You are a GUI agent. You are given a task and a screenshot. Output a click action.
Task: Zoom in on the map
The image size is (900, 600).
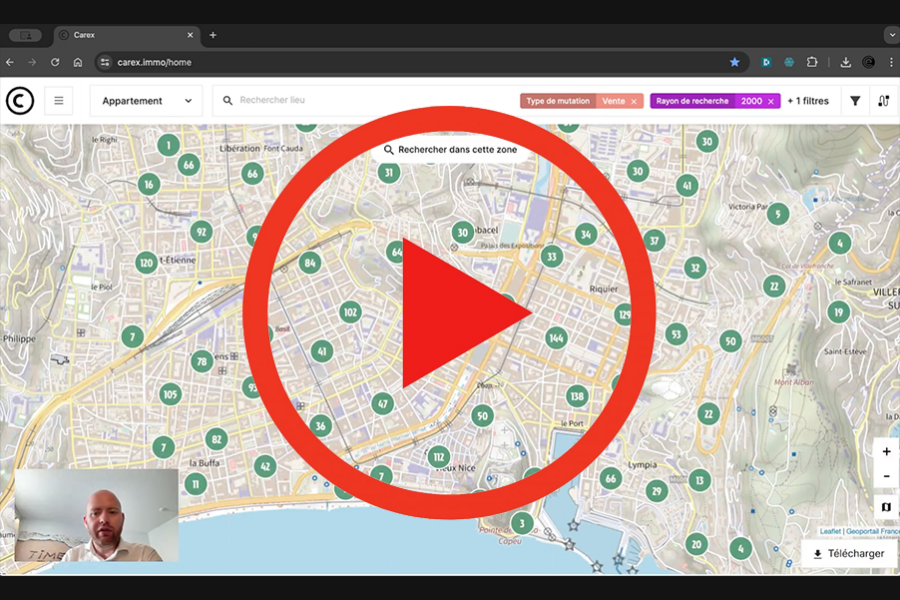[x=886, y=452]
